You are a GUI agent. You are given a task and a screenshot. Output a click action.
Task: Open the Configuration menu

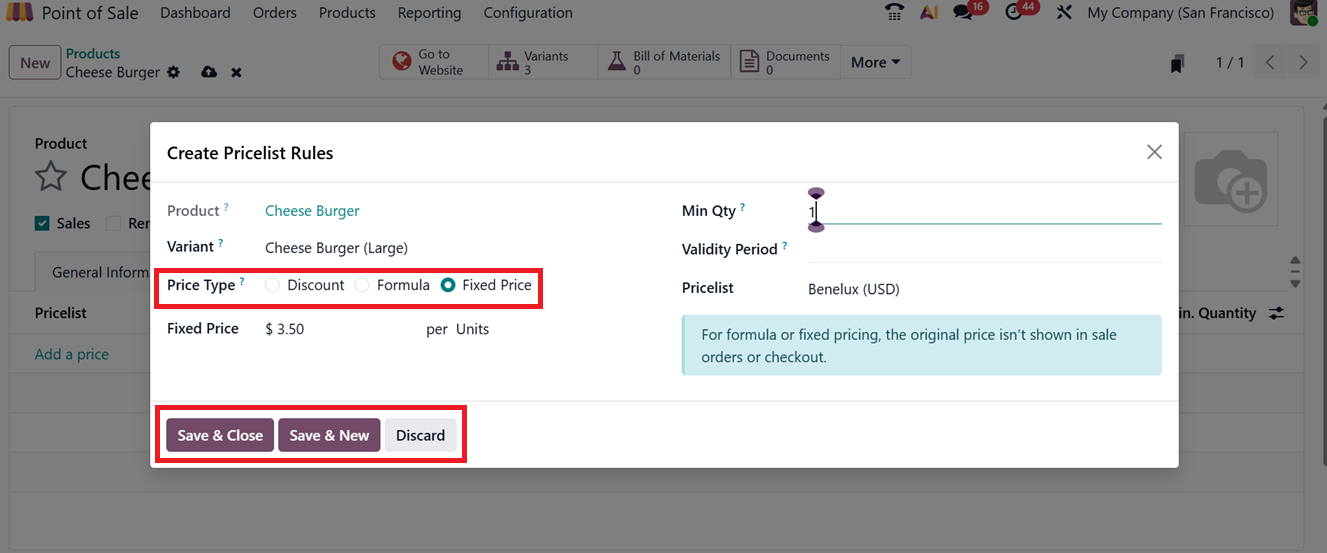click(x=528, y=13)
